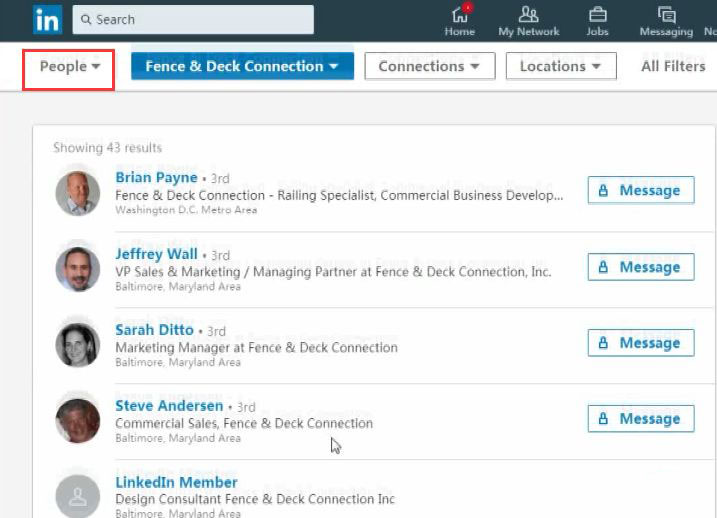This screenshot has height=518, width=717.
Task: Focus the Search input field
Action: [193, 20]
